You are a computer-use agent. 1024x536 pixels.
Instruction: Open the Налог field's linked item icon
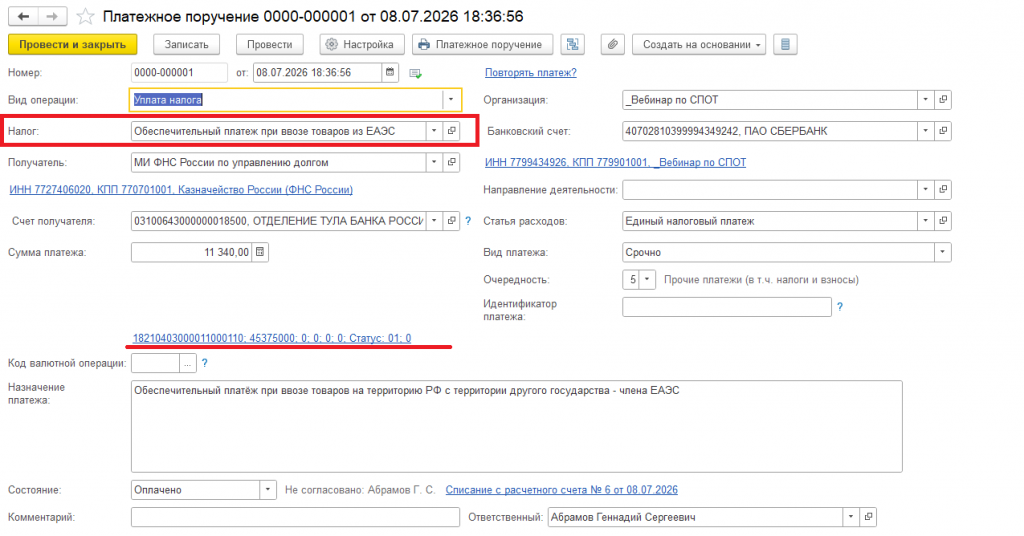click(451, 131)
